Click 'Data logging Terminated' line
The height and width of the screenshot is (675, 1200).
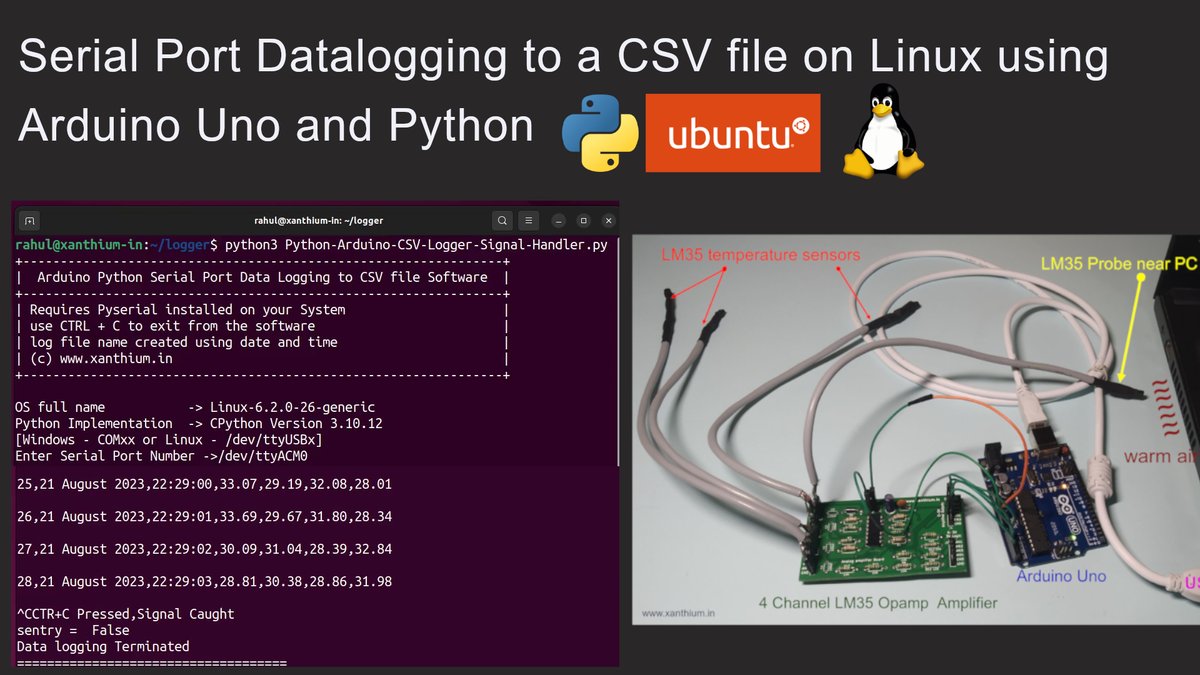103,646
